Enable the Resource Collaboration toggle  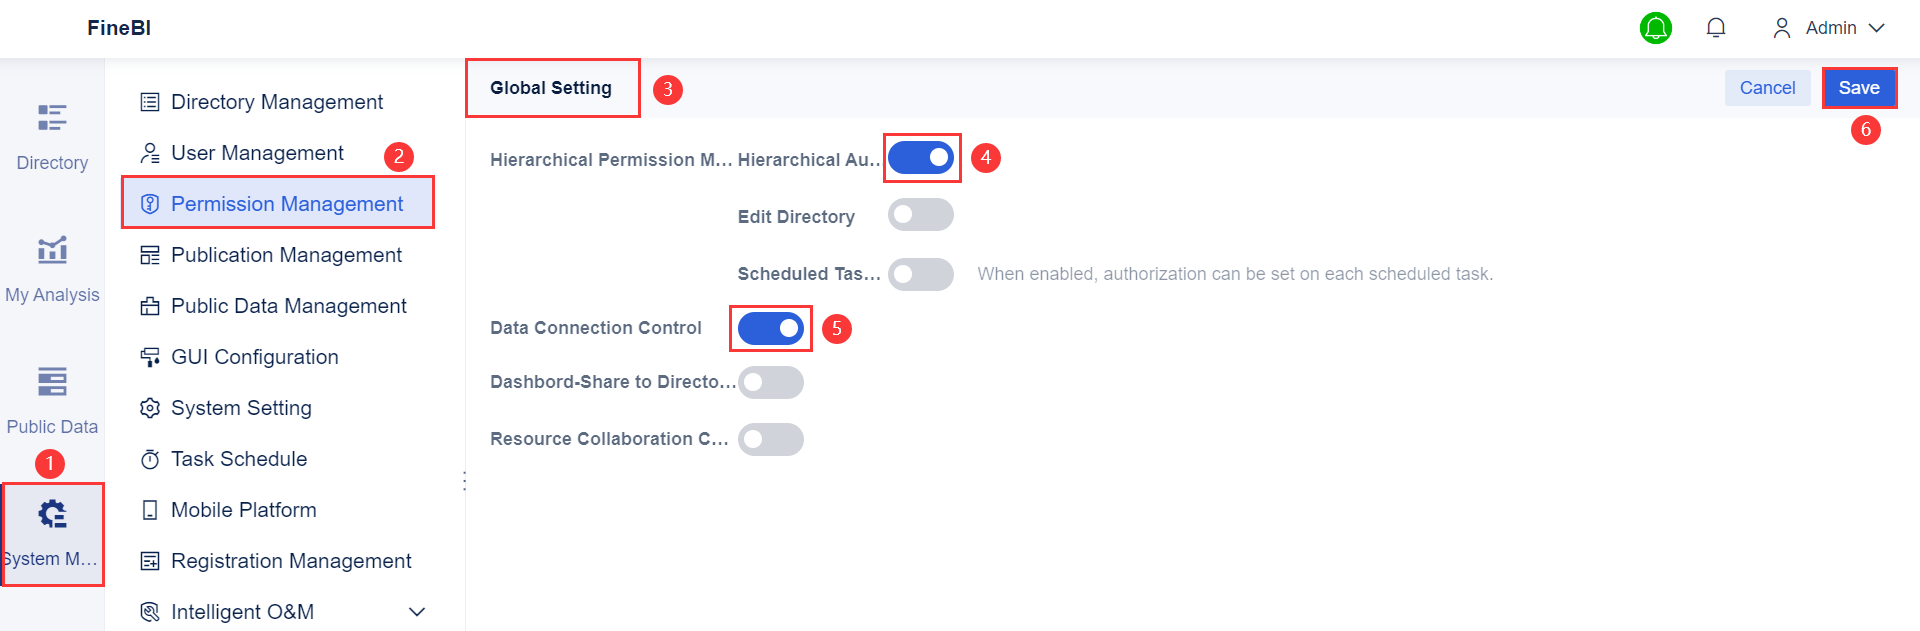[x=771, y=439]
